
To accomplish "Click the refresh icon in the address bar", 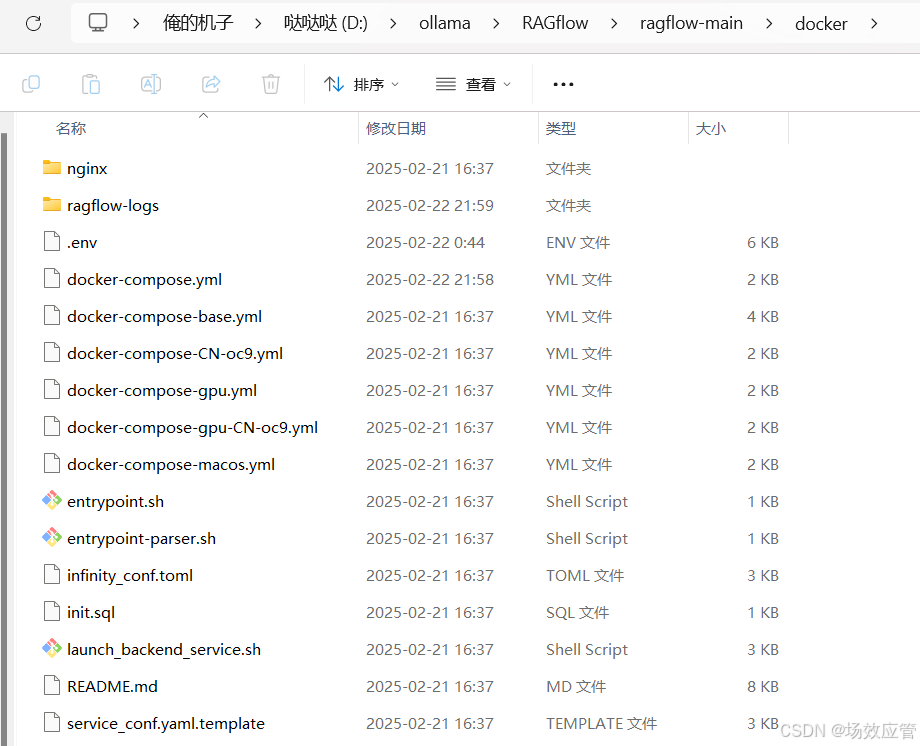I will pyautogui.click(x=33, y=23).
